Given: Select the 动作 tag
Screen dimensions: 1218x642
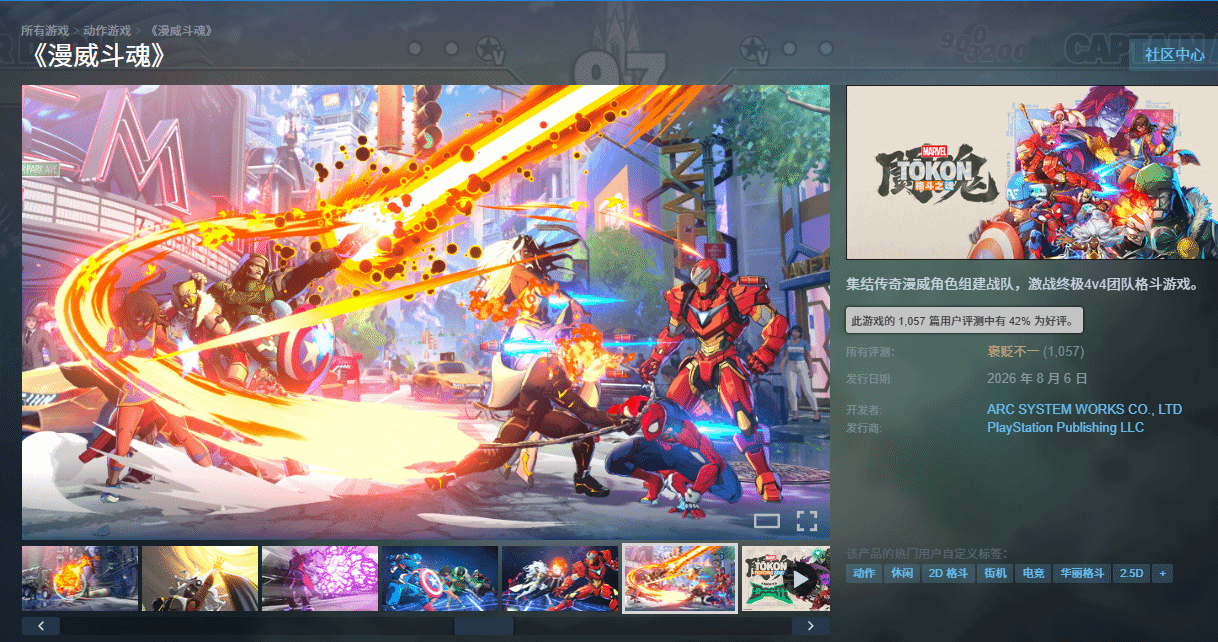Looking at the screenshot, I should (x=864, y=574).
